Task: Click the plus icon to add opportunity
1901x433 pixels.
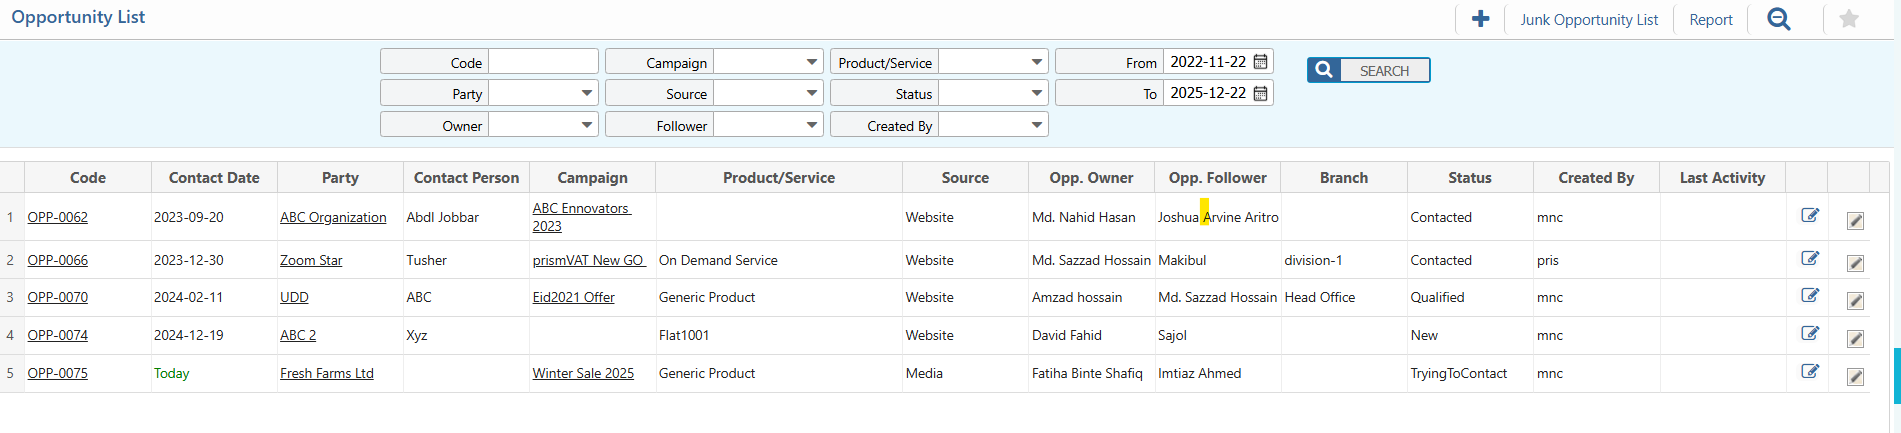Action: (1480, 19)
